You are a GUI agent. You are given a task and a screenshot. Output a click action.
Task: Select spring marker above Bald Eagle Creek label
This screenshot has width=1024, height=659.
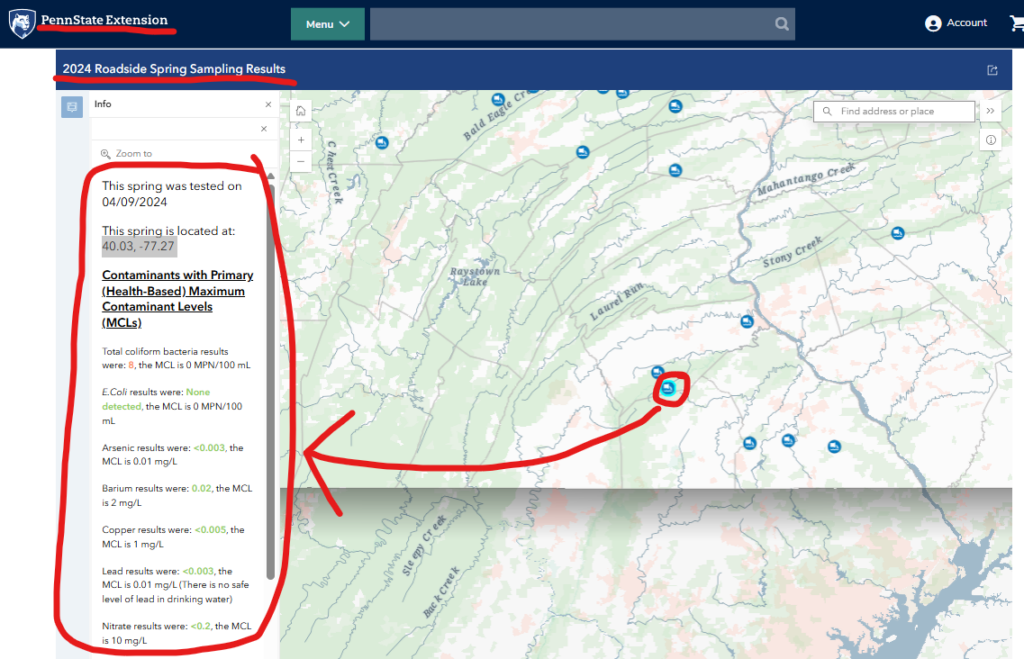[x=498, y=99]
